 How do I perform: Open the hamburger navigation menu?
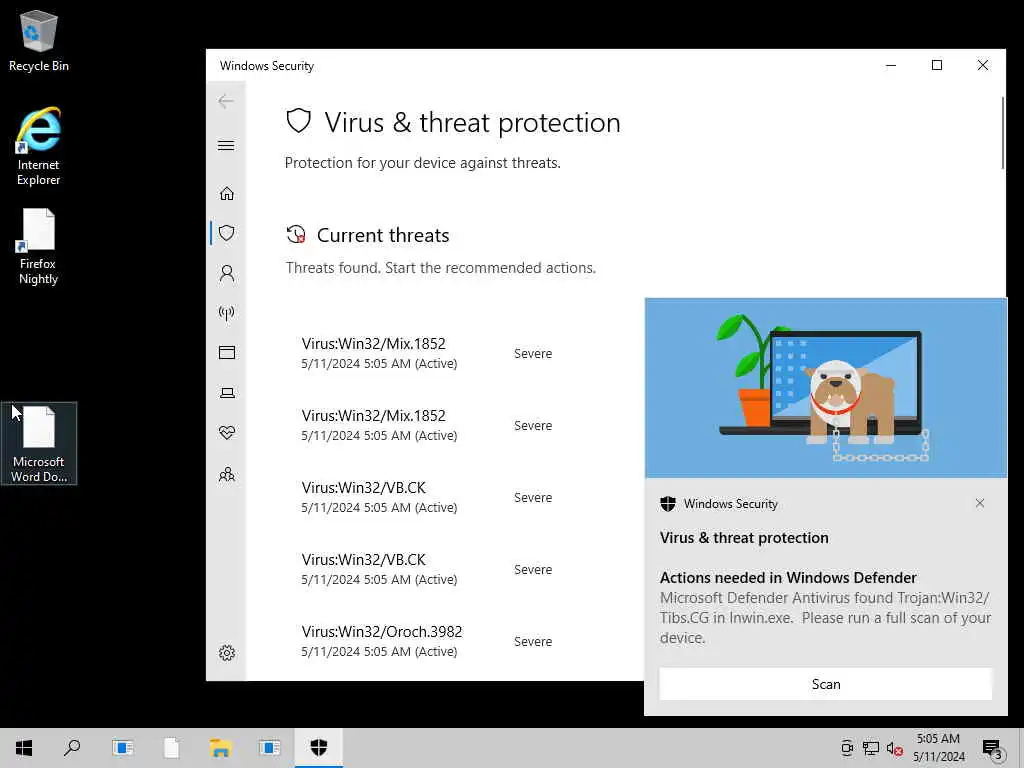pos(226,145)
